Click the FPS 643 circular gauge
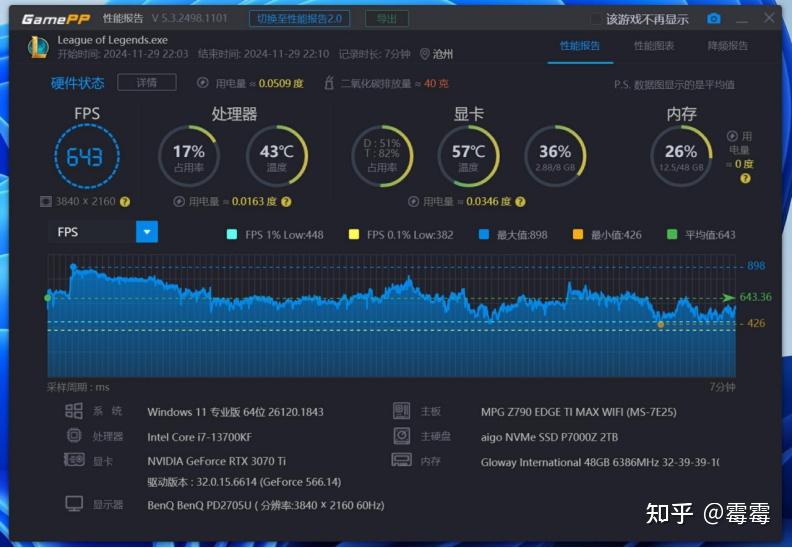792x548 pixels. (x=87, y=156)
